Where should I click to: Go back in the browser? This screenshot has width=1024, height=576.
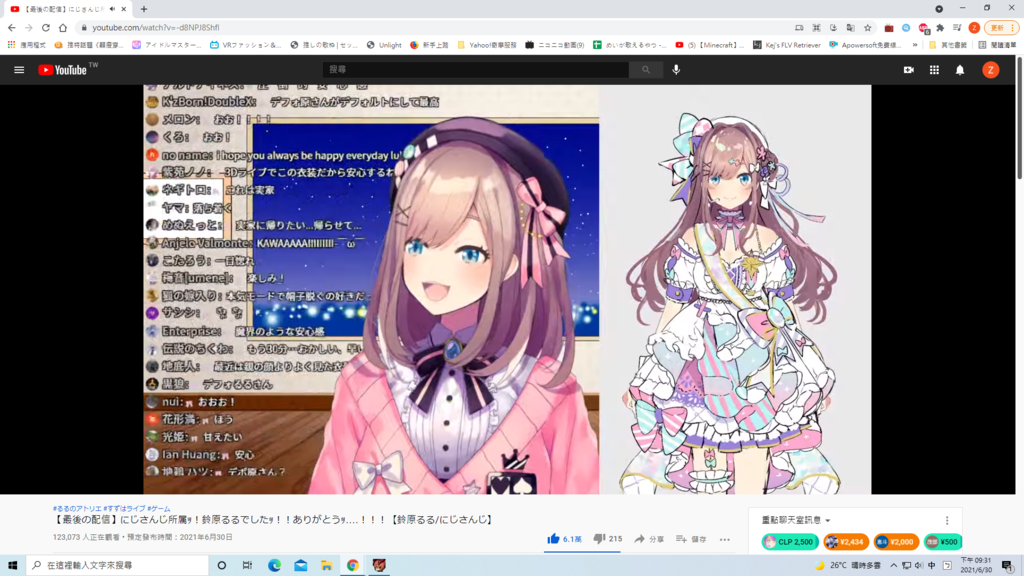(12, 27)
